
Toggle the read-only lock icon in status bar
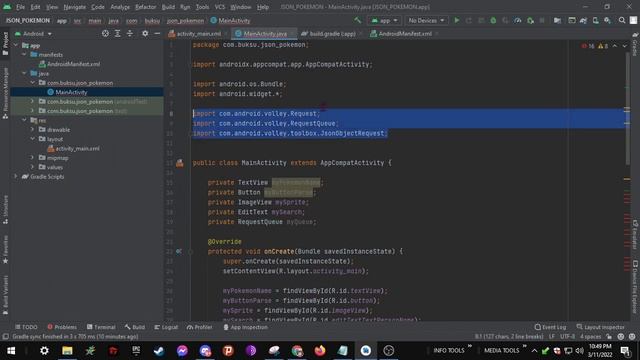pyautogui.click(x=609, y=337)
